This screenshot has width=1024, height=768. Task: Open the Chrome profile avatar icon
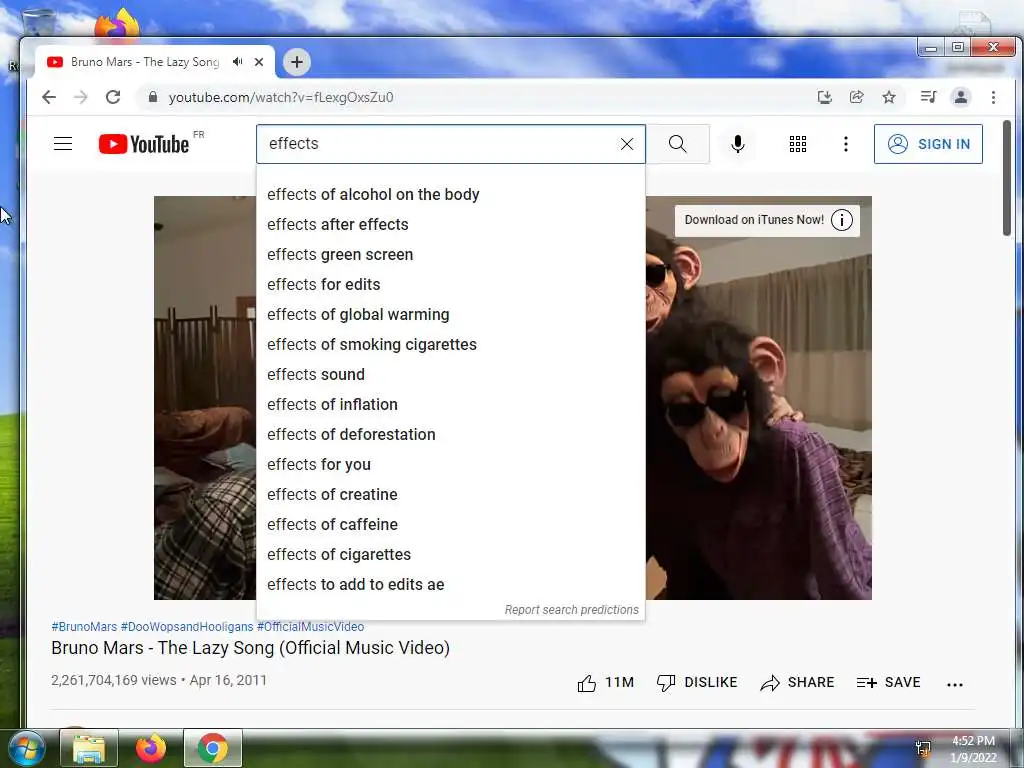961,97
